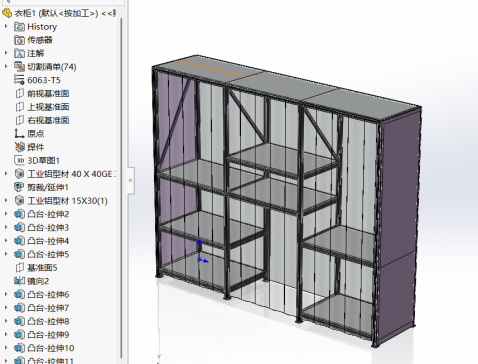
Task: Click the 凸台-拉伸8 extrude icon
Action: coord(19,321)
